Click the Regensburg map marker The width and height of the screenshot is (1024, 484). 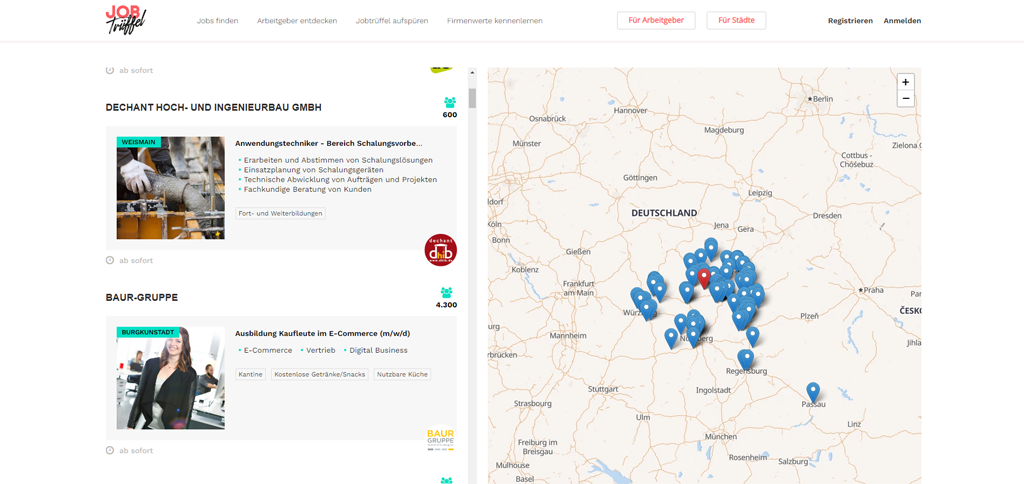pos(746,358)
